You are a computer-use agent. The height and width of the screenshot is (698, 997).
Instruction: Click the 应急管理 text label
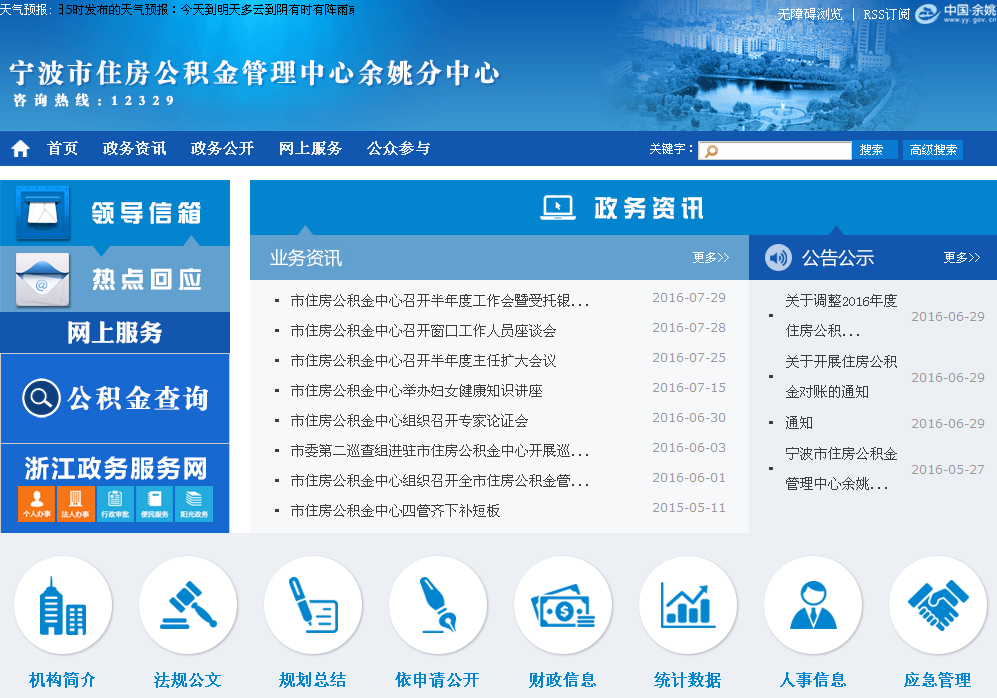pos(938,680)
